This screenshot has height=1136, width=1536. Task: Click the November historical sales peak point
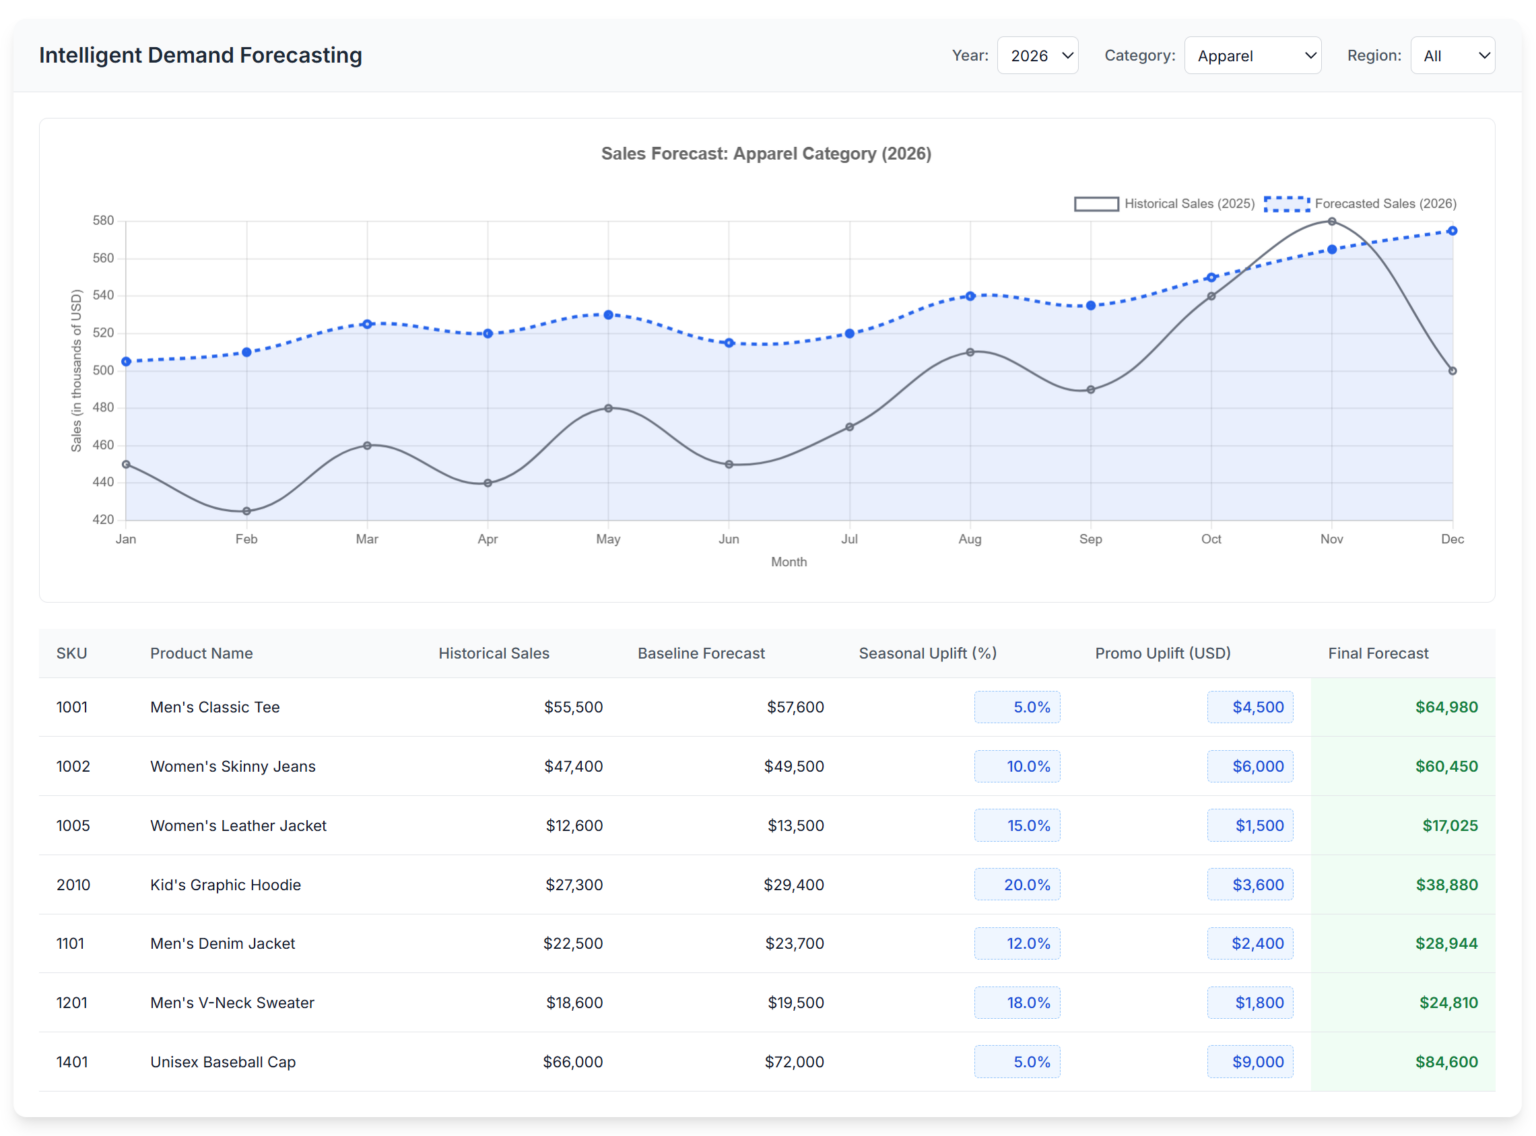pyautogui.click(x=1331, y=222)
